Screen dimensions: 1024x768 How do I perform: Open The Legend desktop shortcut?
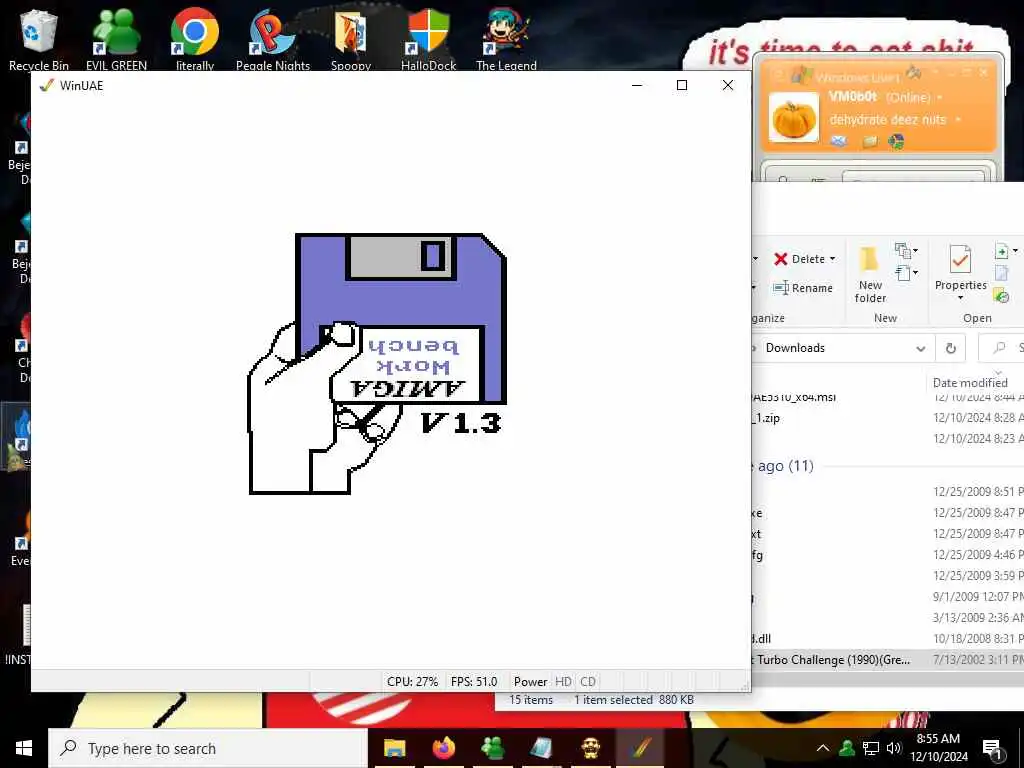coord(506,39)
